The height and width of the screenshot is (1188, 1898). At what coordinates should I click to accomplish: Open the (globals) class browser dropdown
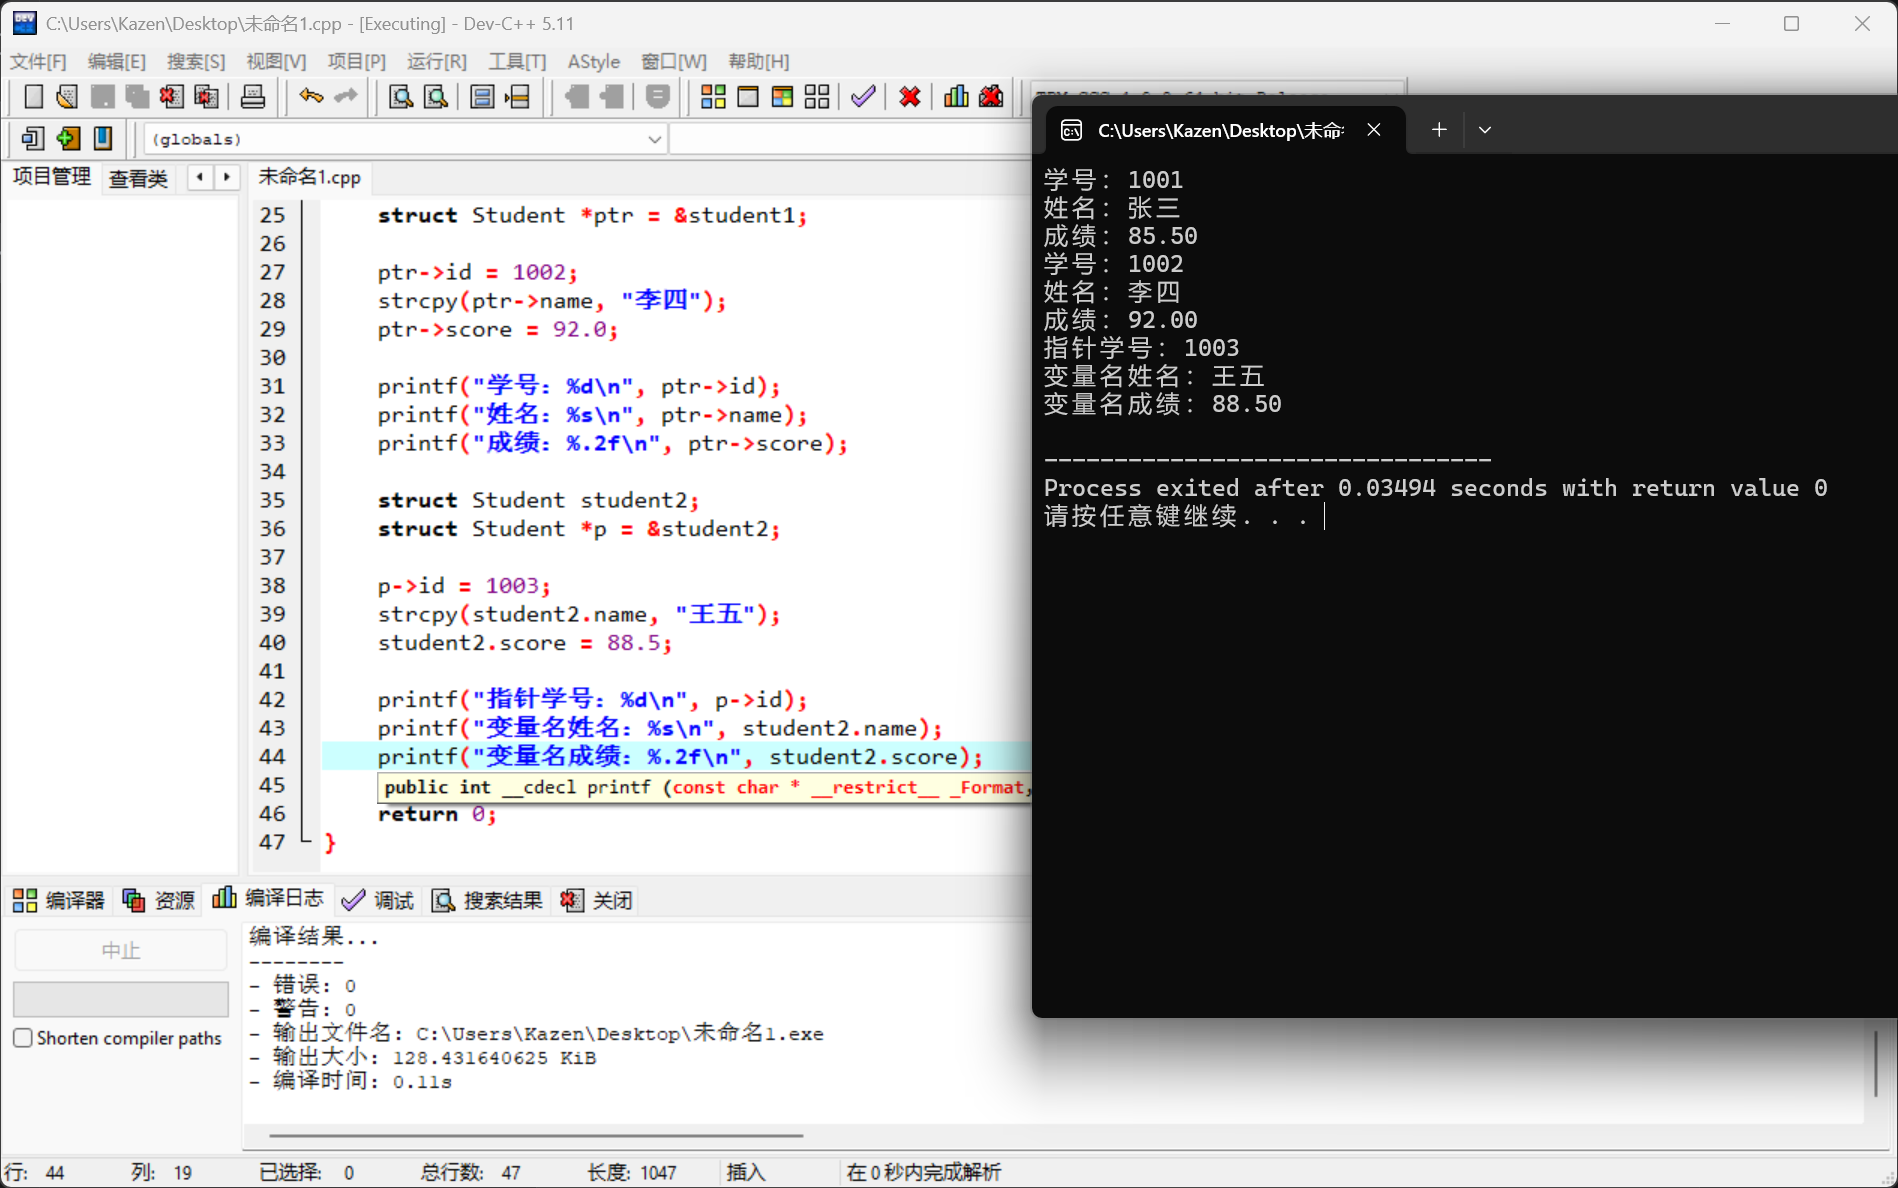654,139
